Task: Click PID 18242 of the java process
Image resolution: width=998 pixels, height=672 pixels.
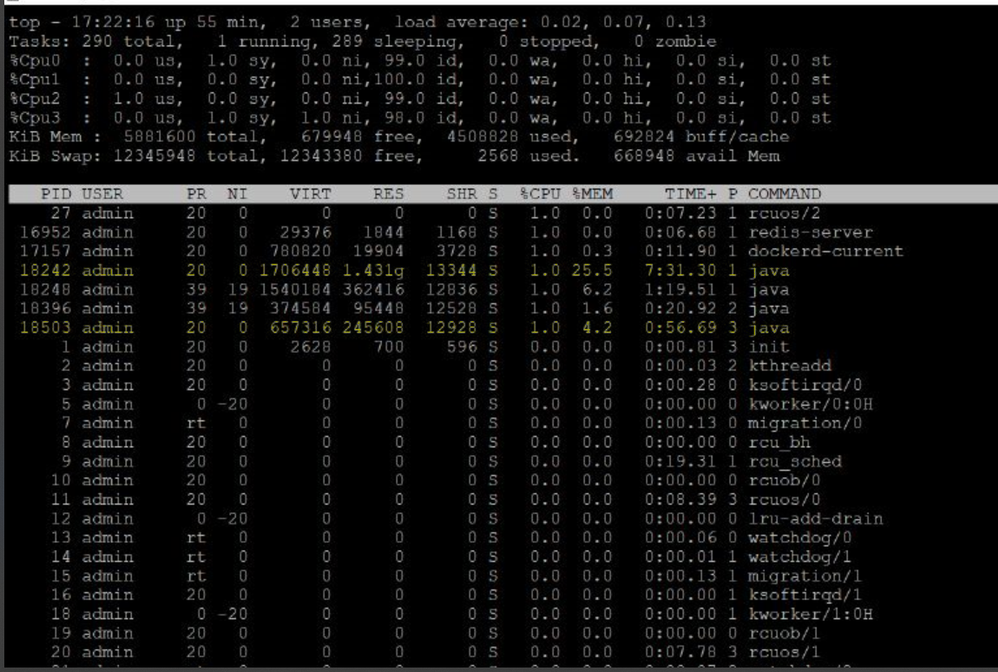Action: 46,270
